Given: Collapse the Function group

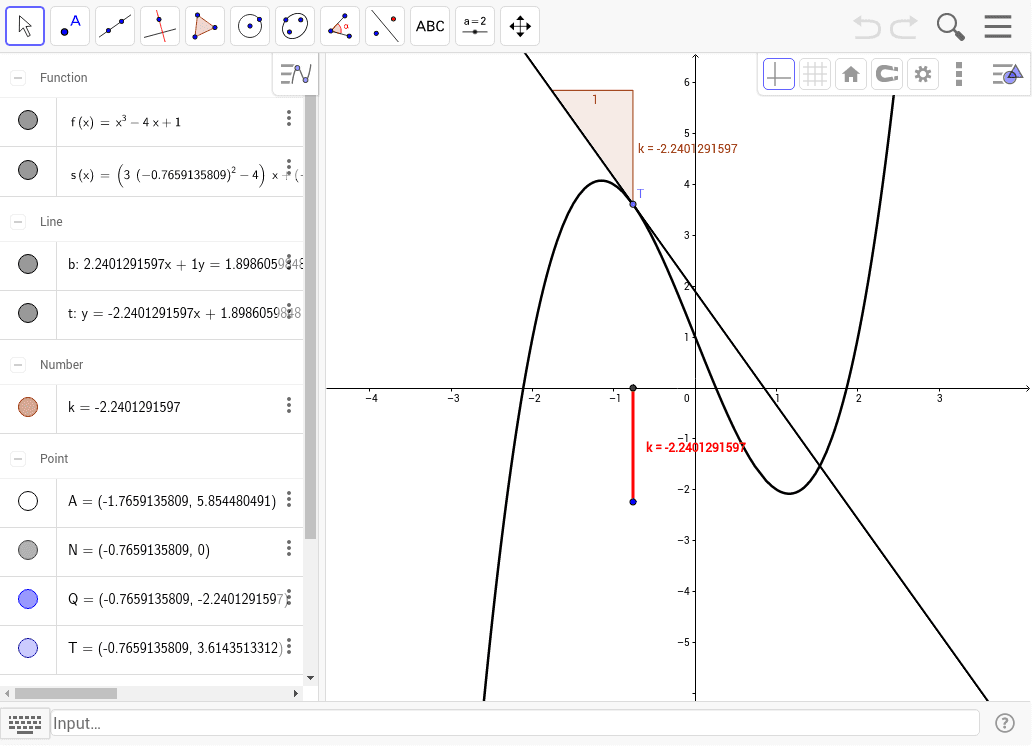Looking at the screenshot, I should click(x=18, y=78).
